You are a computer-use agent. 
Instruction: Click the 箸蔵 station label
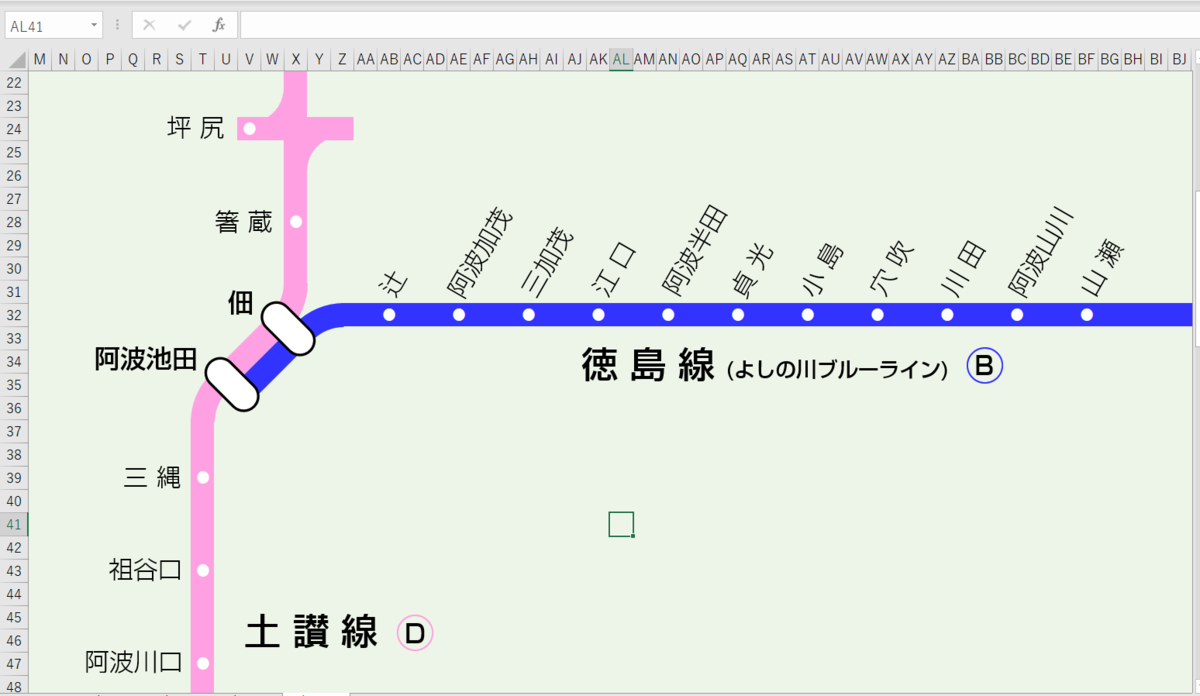pyautogui.click(x=243, y=222)
